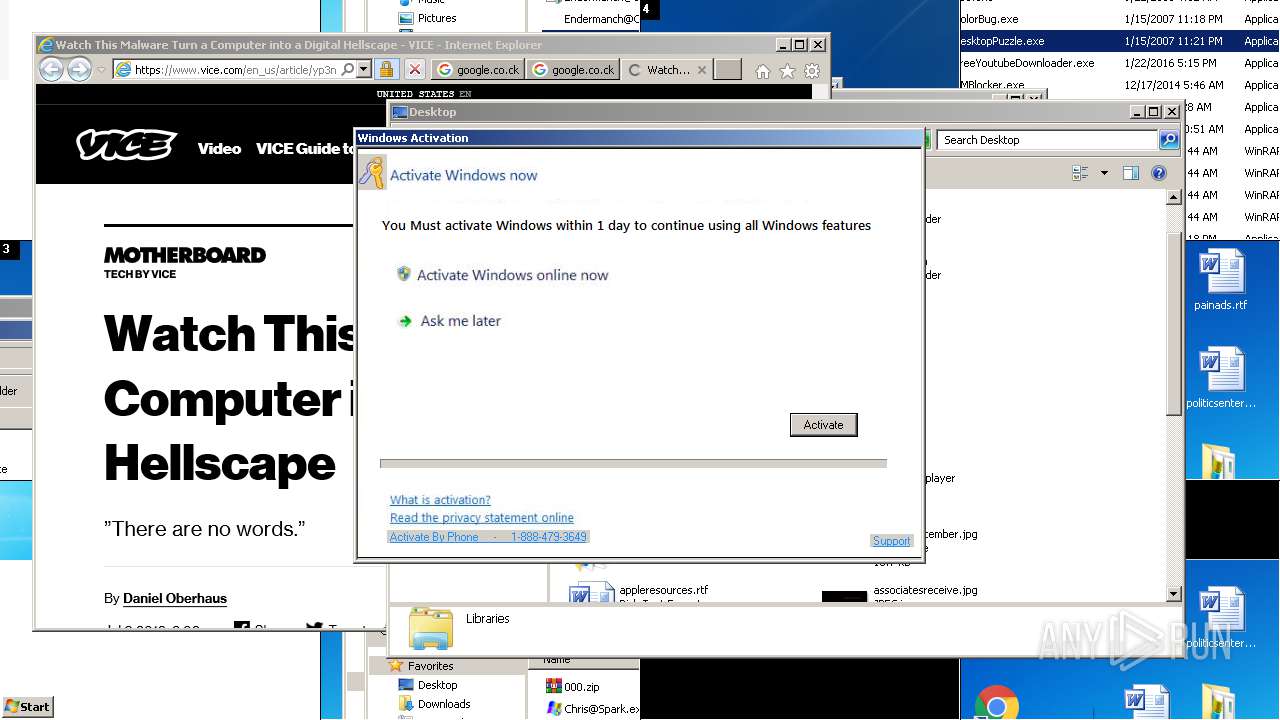Screen dimensions: 1280x720
Task: Toggle the preview pane in the Desktop window
Action: pos(1131,173)
